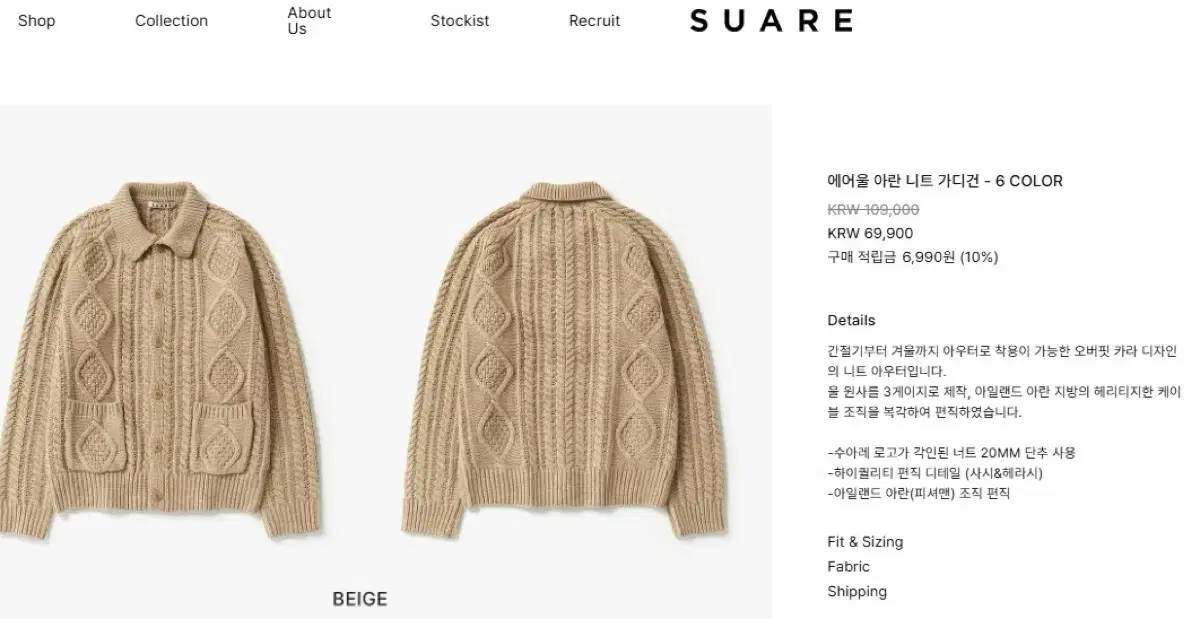Click the product title with 6 COLOR

pos(945,181)
